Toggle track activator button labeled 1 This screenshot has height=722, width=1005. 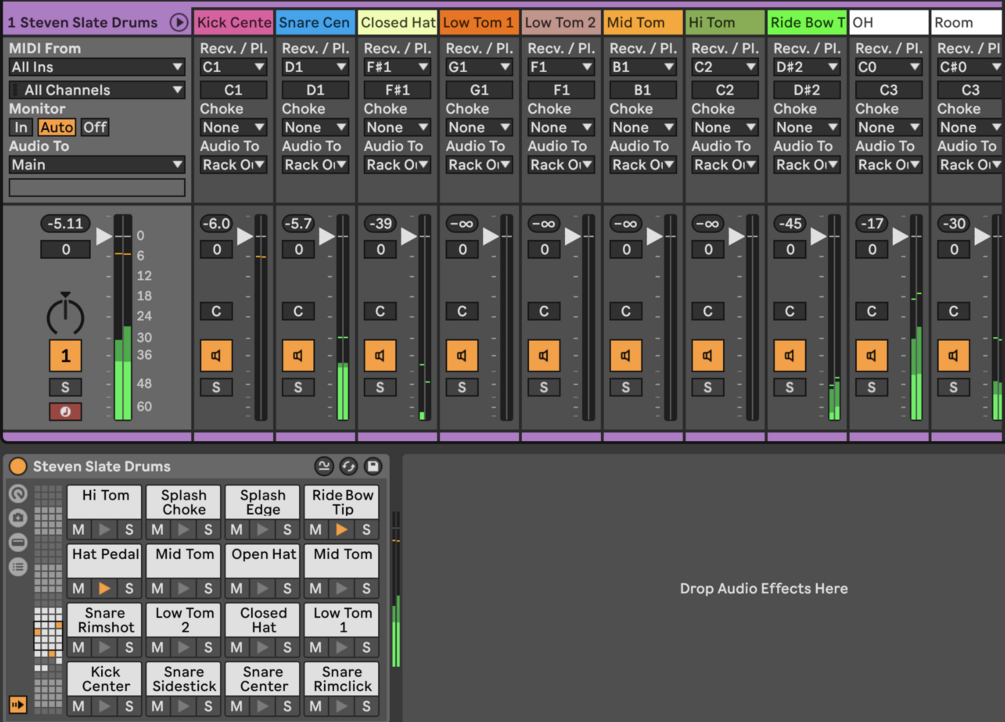[65, 356]
